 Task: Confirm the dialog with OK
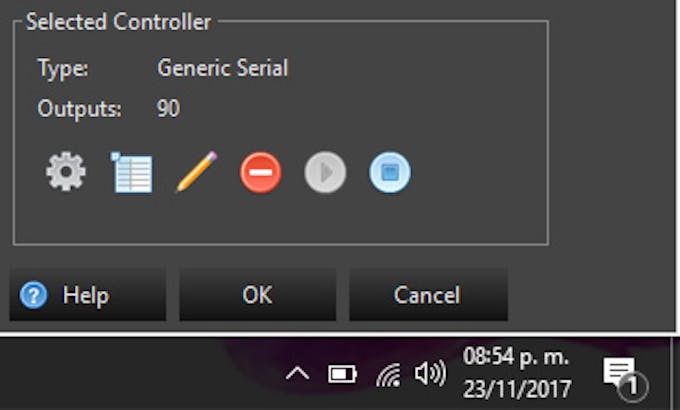click(x=257, y=295)
